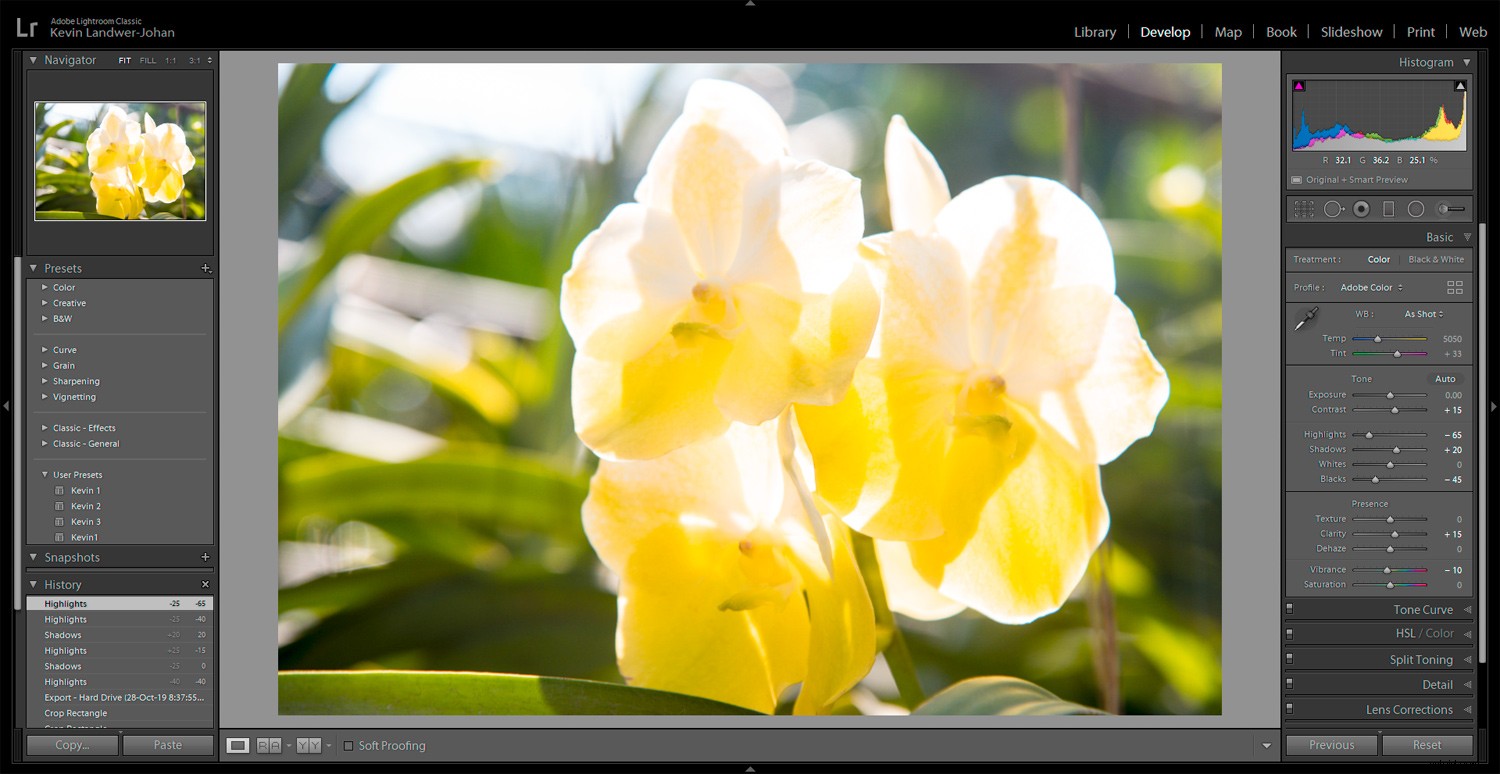Switch to the Slideshow module
The image size is (1500, 774).
1351,31
